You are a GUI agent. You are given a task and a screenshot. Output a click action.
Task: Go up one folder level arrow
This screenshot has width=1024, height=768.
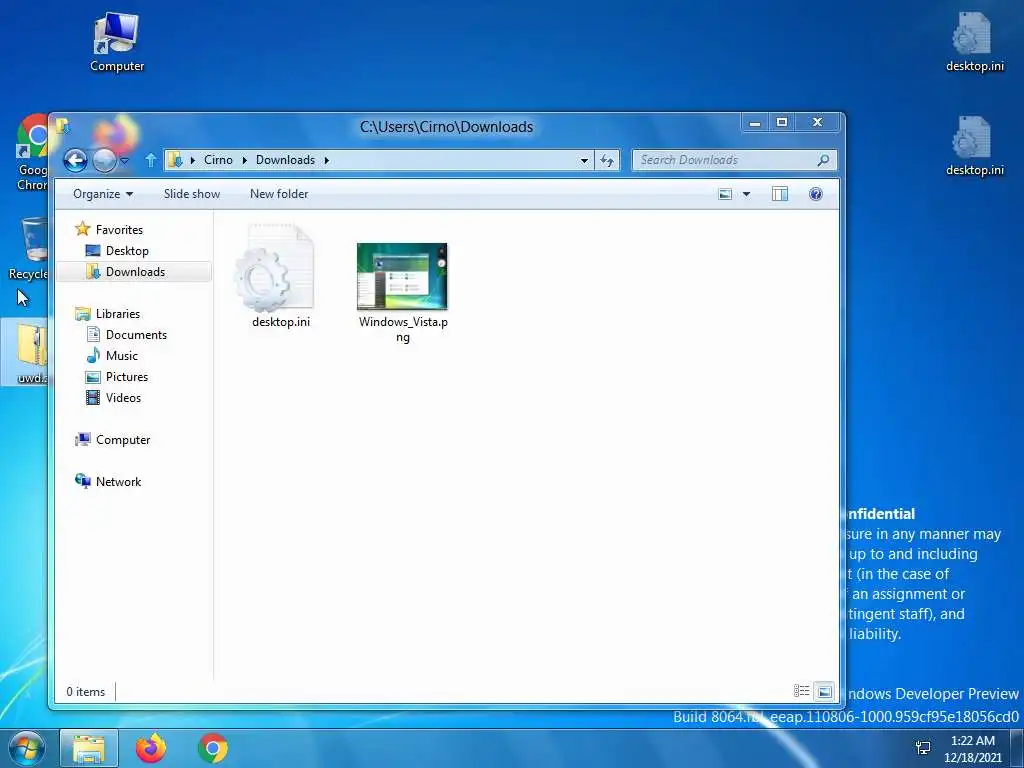(150, 160)
